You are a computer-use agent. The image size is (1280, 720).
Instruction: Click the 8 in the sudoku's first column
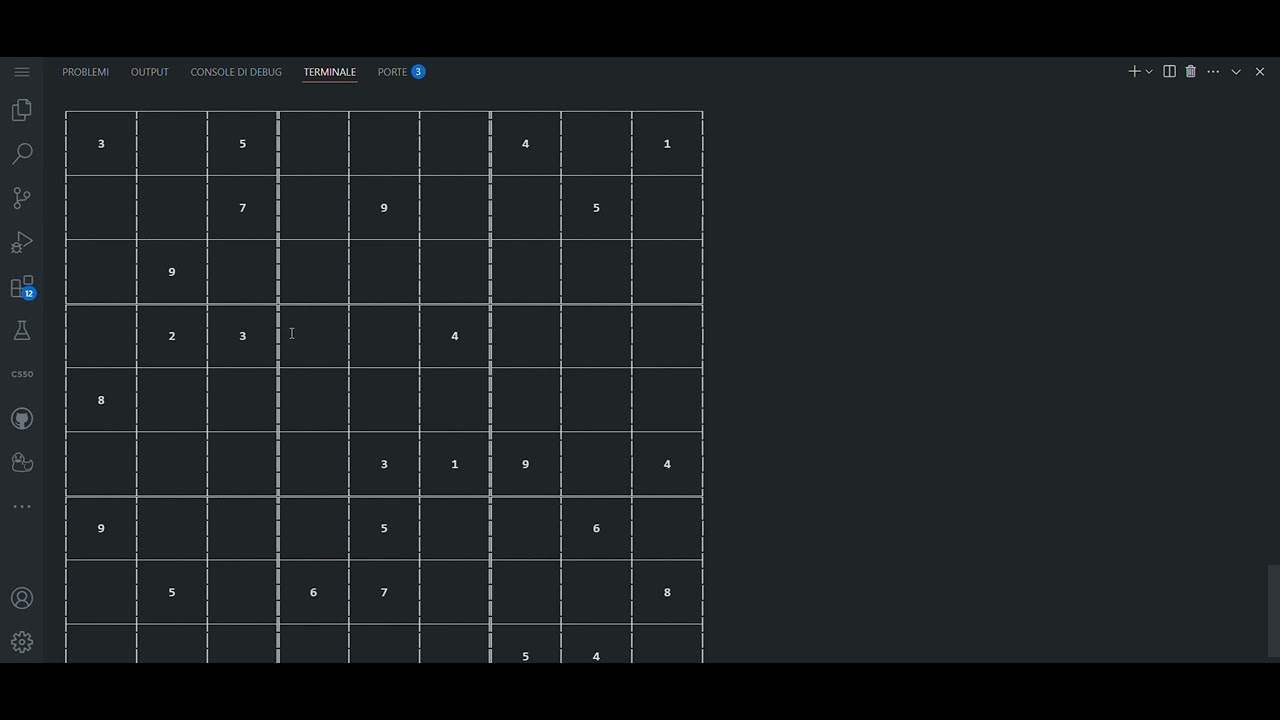click(101, 400)
